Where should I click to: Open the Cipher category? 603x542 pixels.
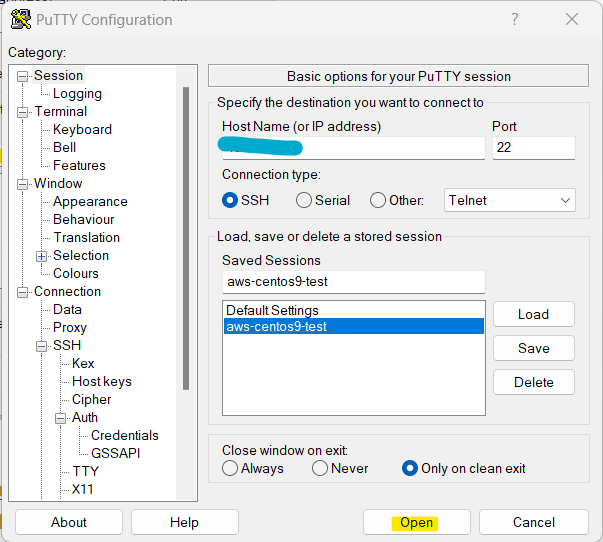[92, 400]
